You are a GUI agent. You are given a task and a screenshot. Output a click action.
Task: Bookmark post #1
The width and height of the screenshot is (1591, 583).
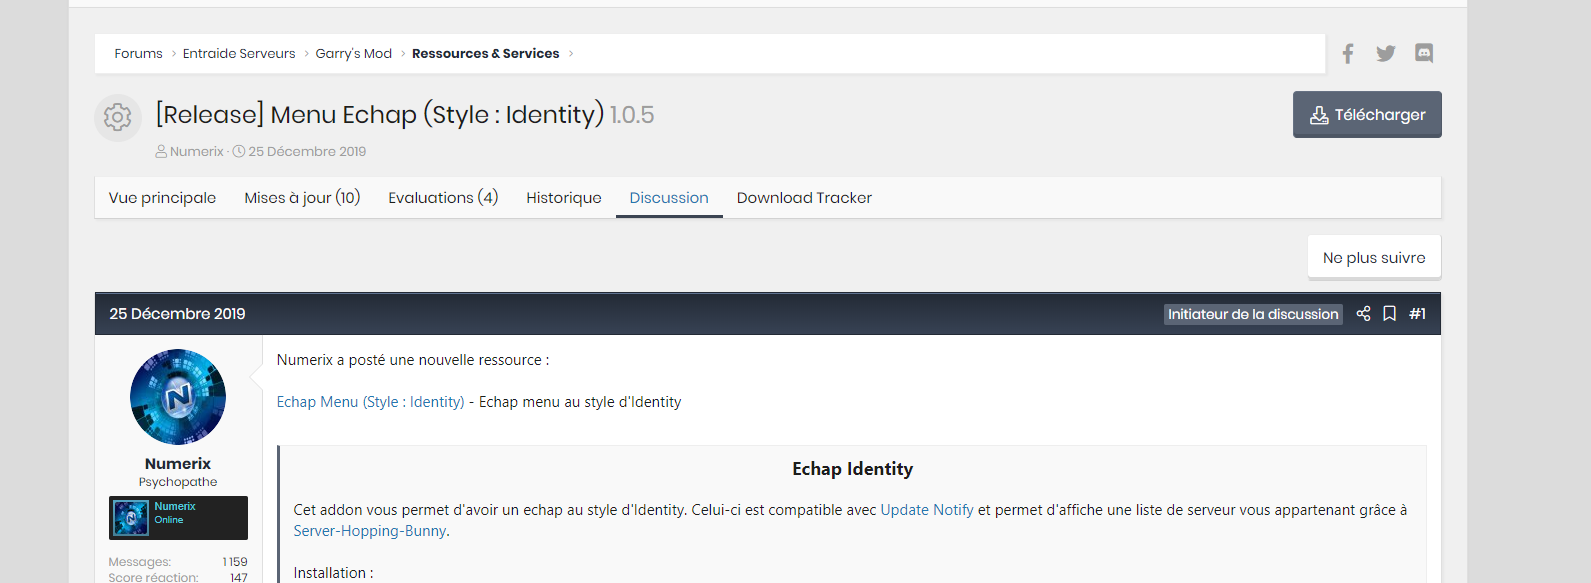pyautogui.click(x=1390, y=314)
